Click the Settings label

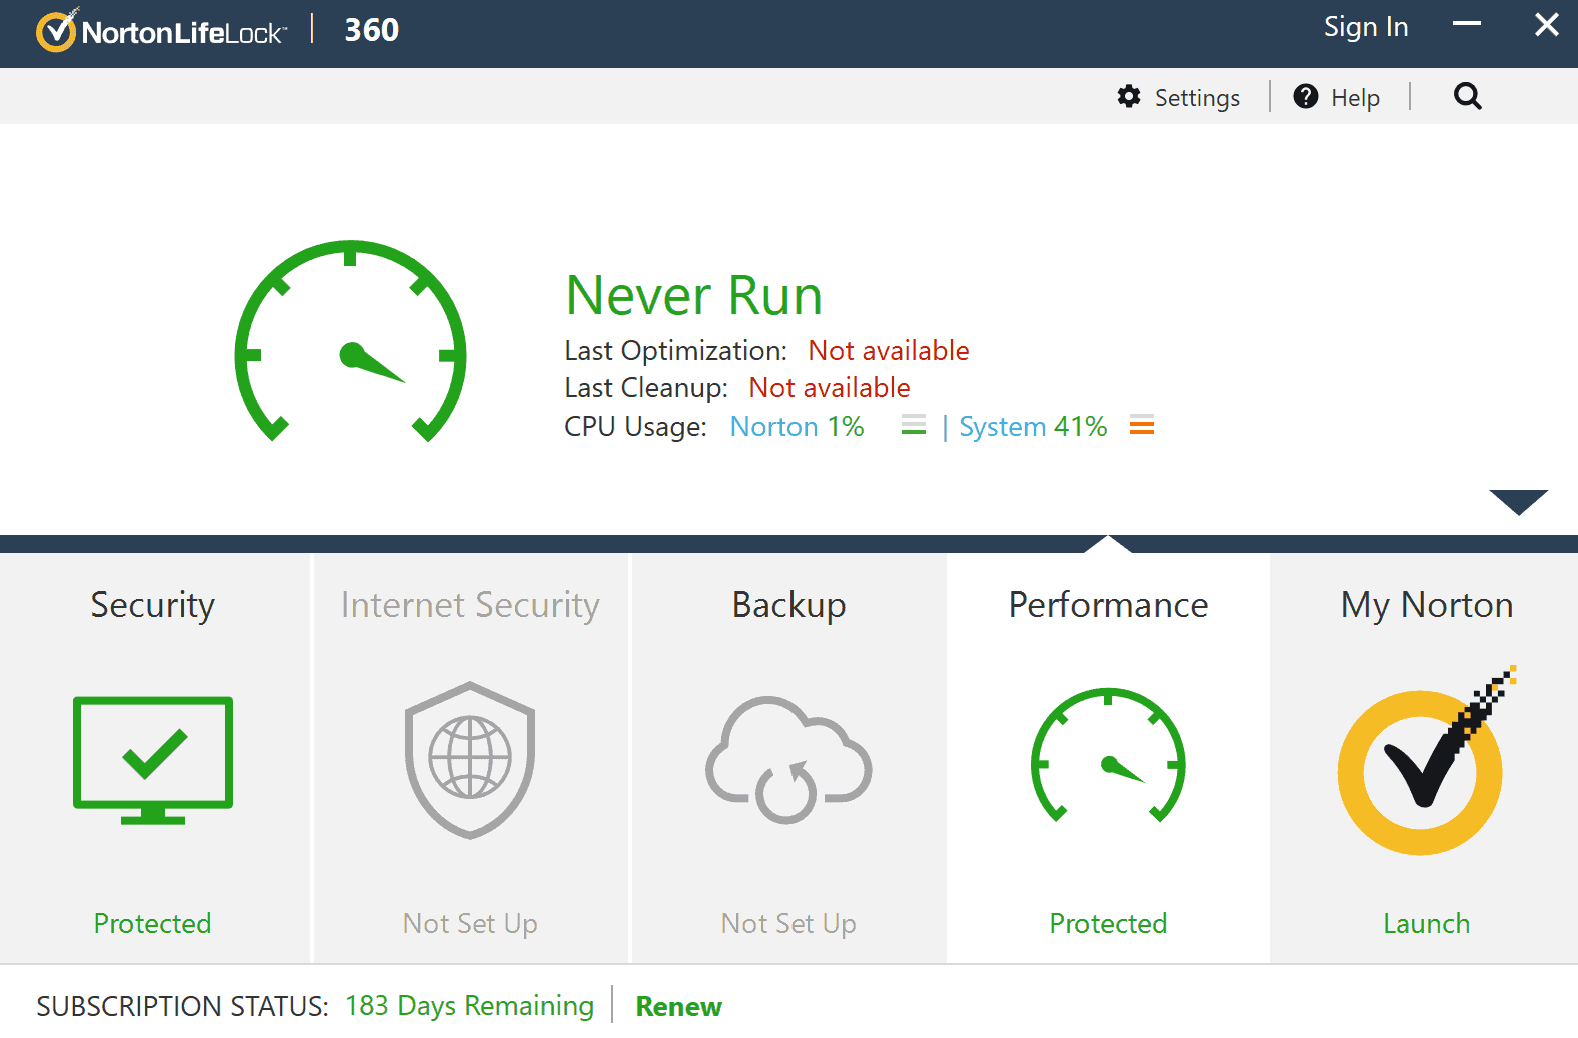coord(1197,98)
